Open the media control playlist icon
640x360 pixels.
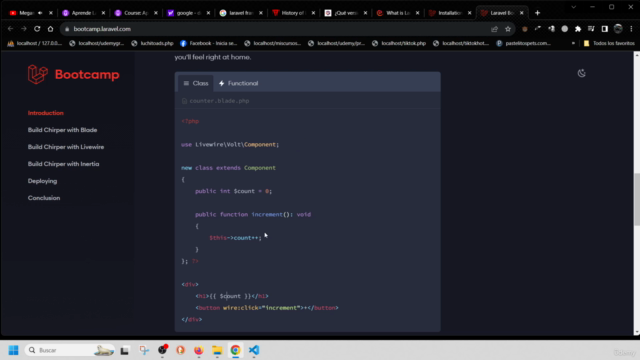pyautogui.click(x=591, y=29)
